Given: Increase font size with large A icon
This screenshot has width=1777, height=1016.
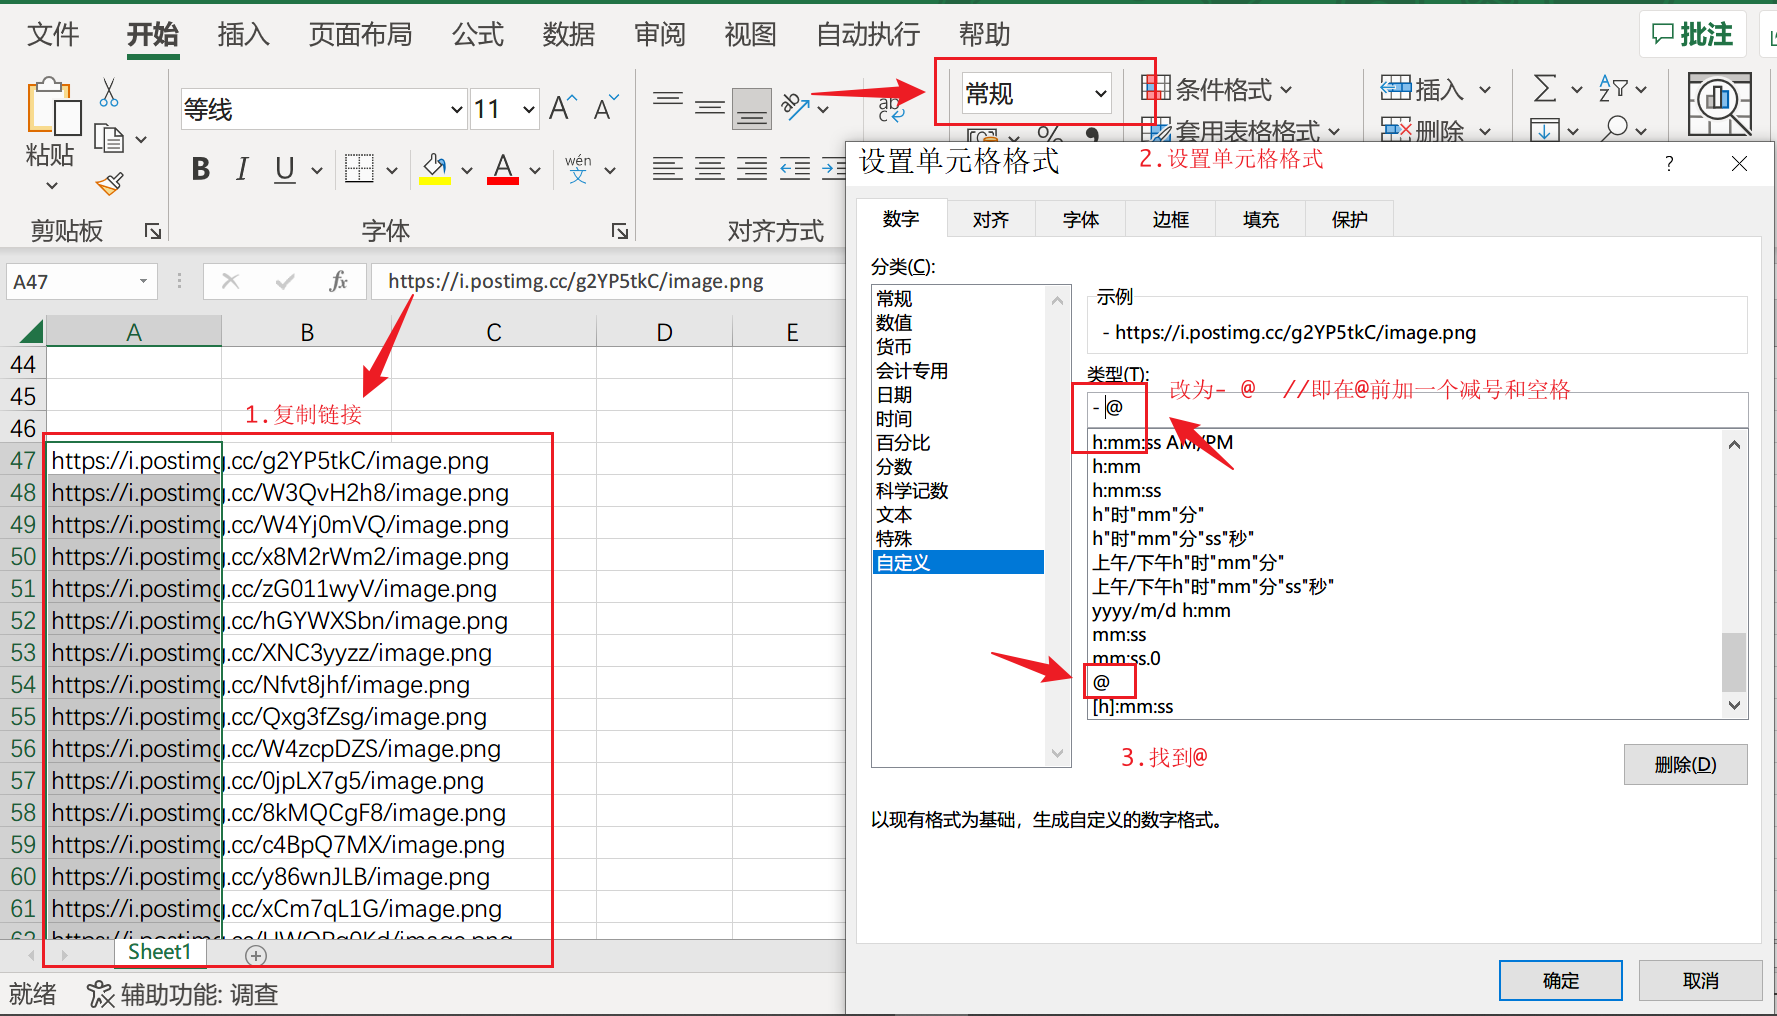Looking at the screenshot, I should (x=563, y=108).
